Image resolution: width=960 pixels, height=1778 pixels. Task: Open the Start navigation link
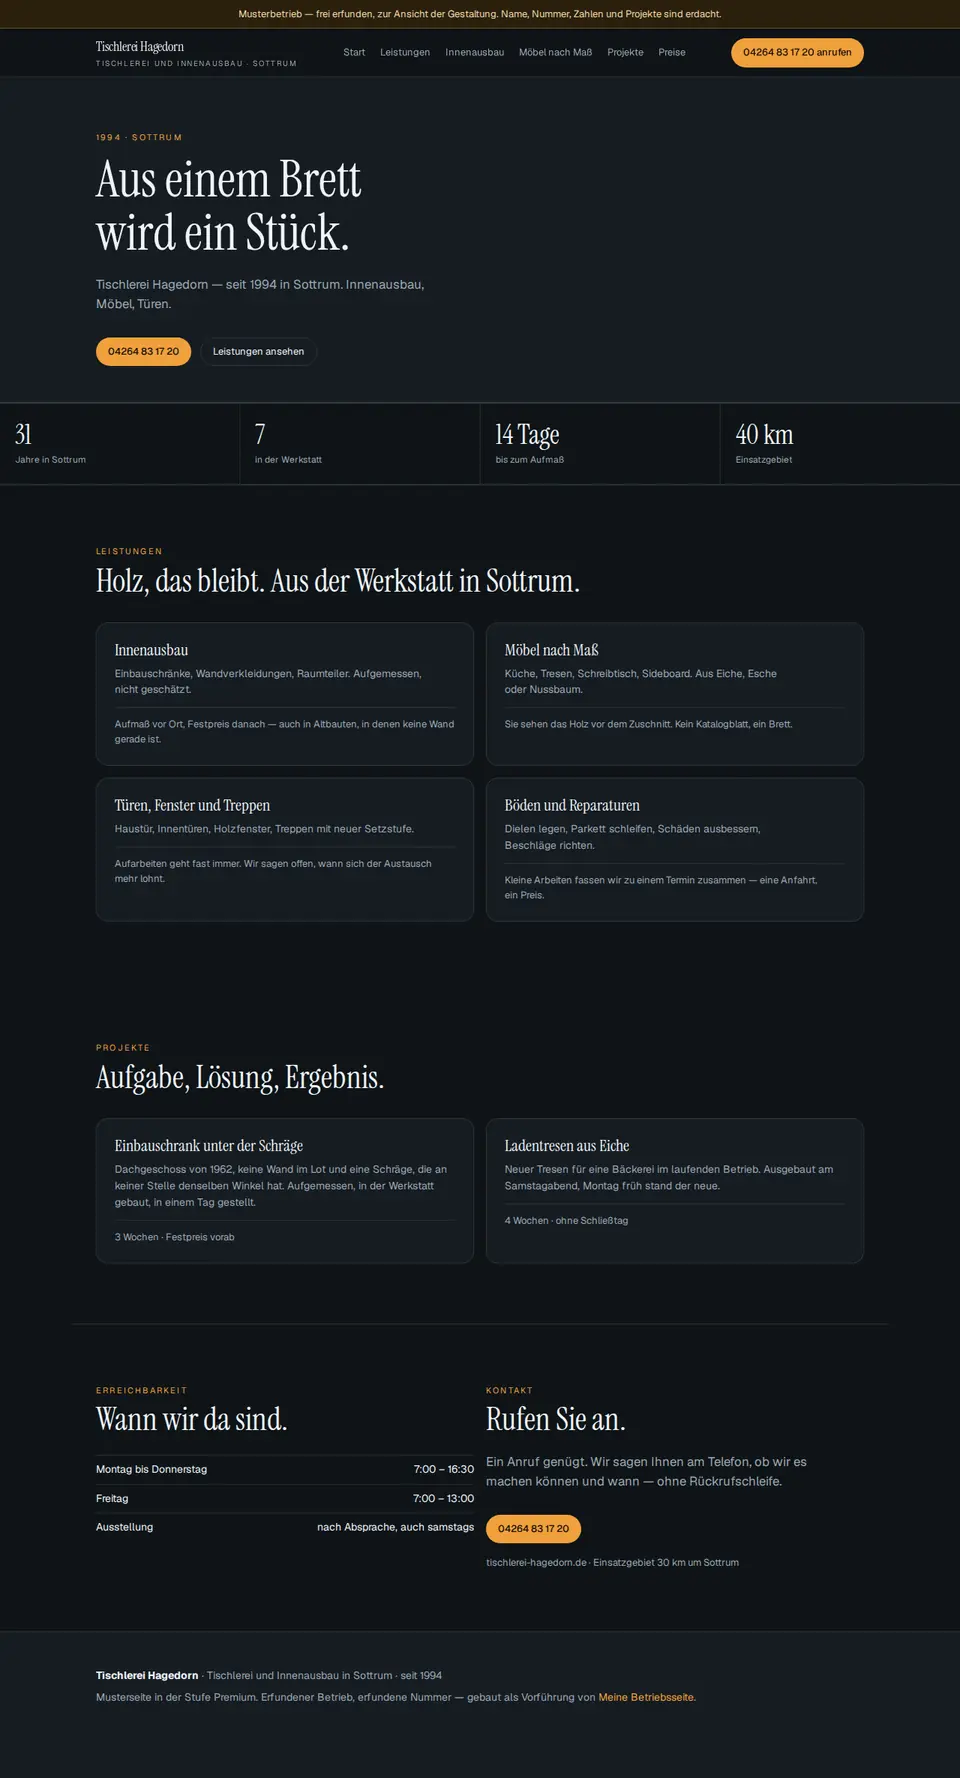pyautogui.click(x=354, y=52)
